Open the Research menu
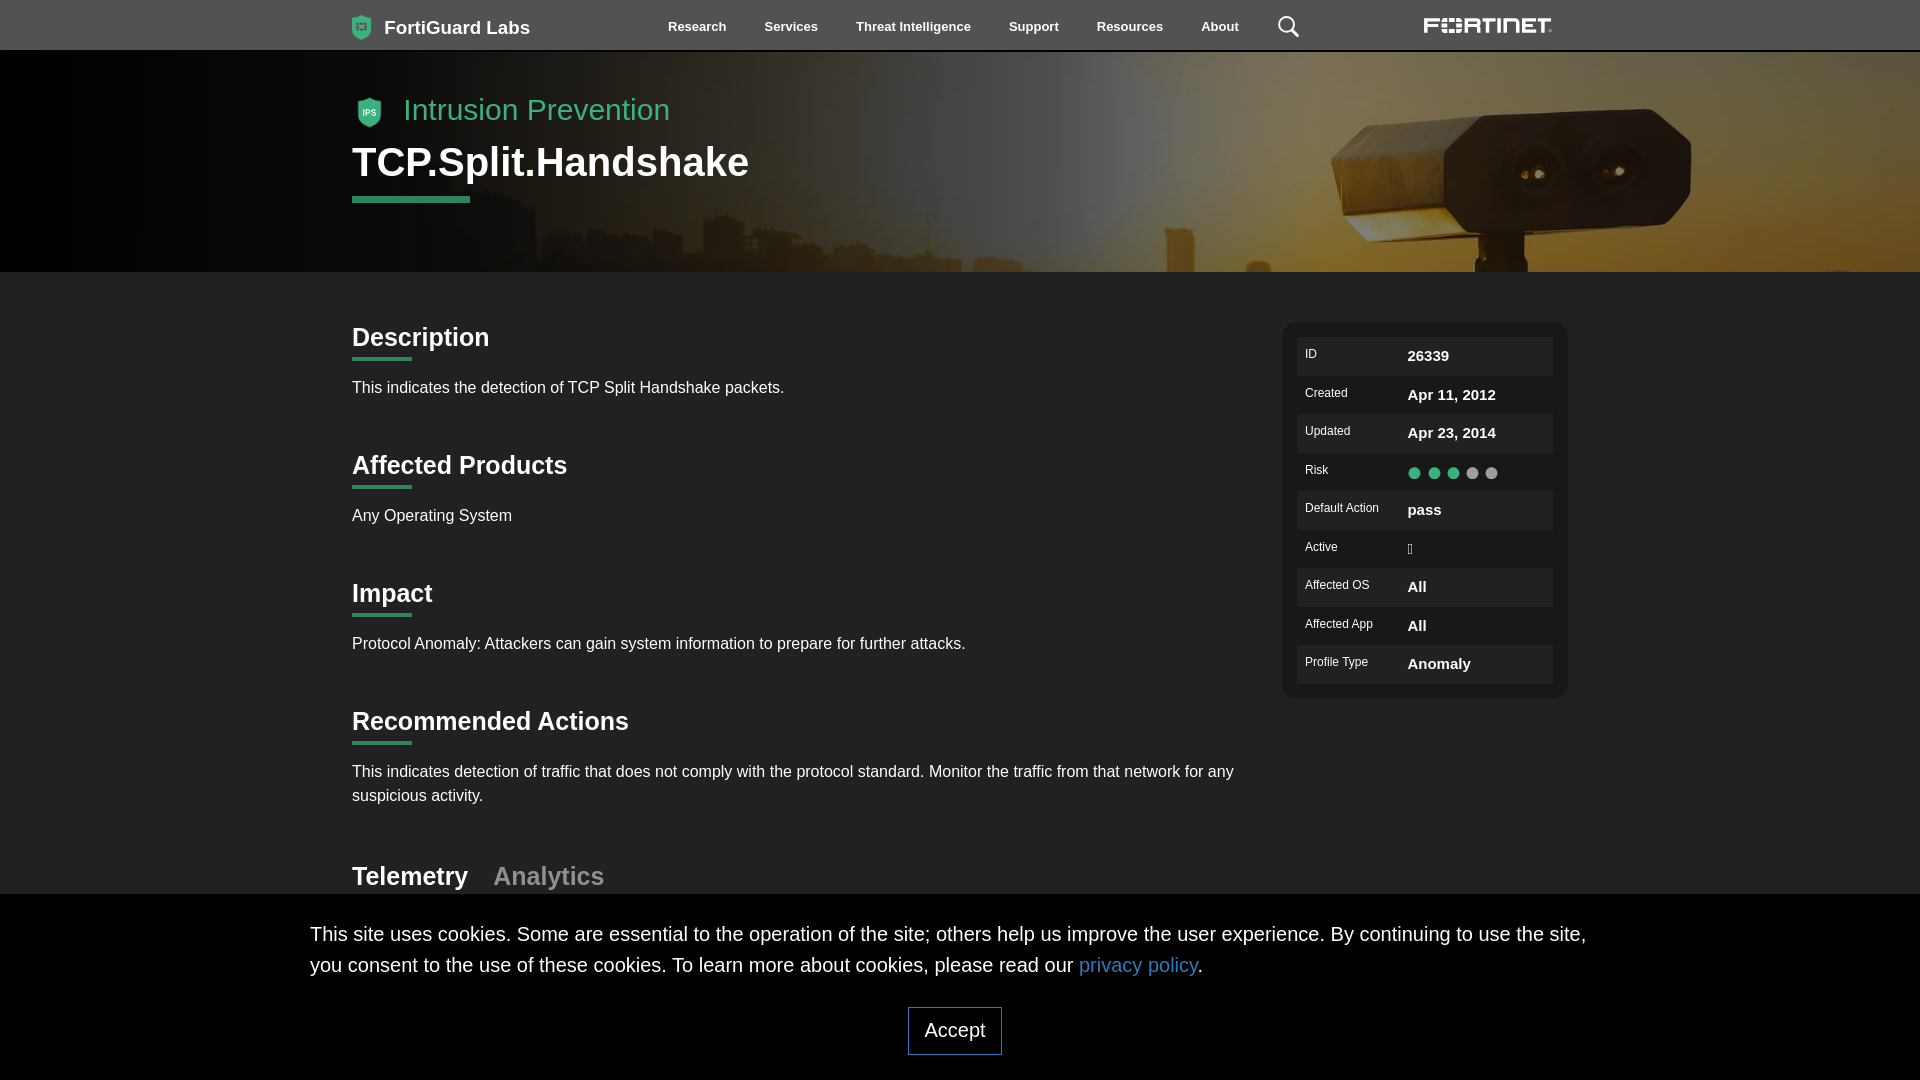 pyautogui.click(x=697, y=27)
